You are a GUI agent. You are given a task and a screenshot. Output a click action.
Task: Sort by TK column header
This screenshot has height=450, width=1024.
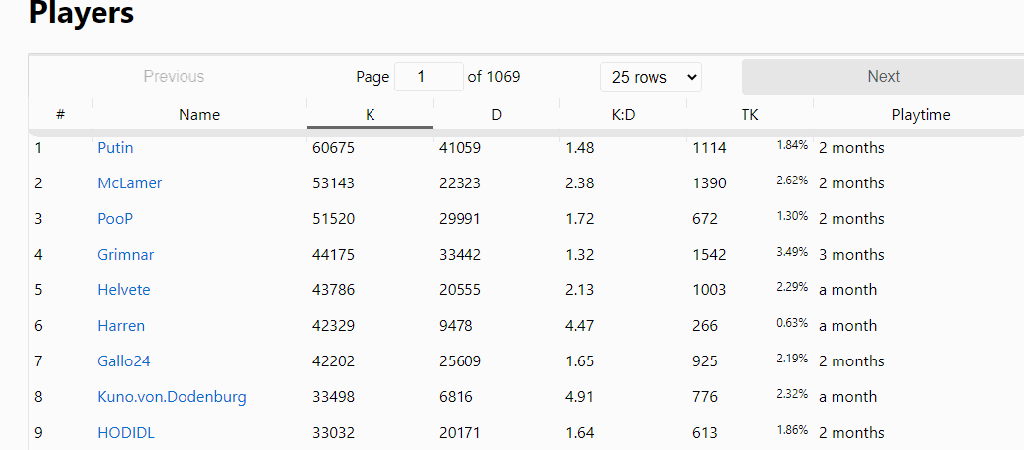[749, 115]
